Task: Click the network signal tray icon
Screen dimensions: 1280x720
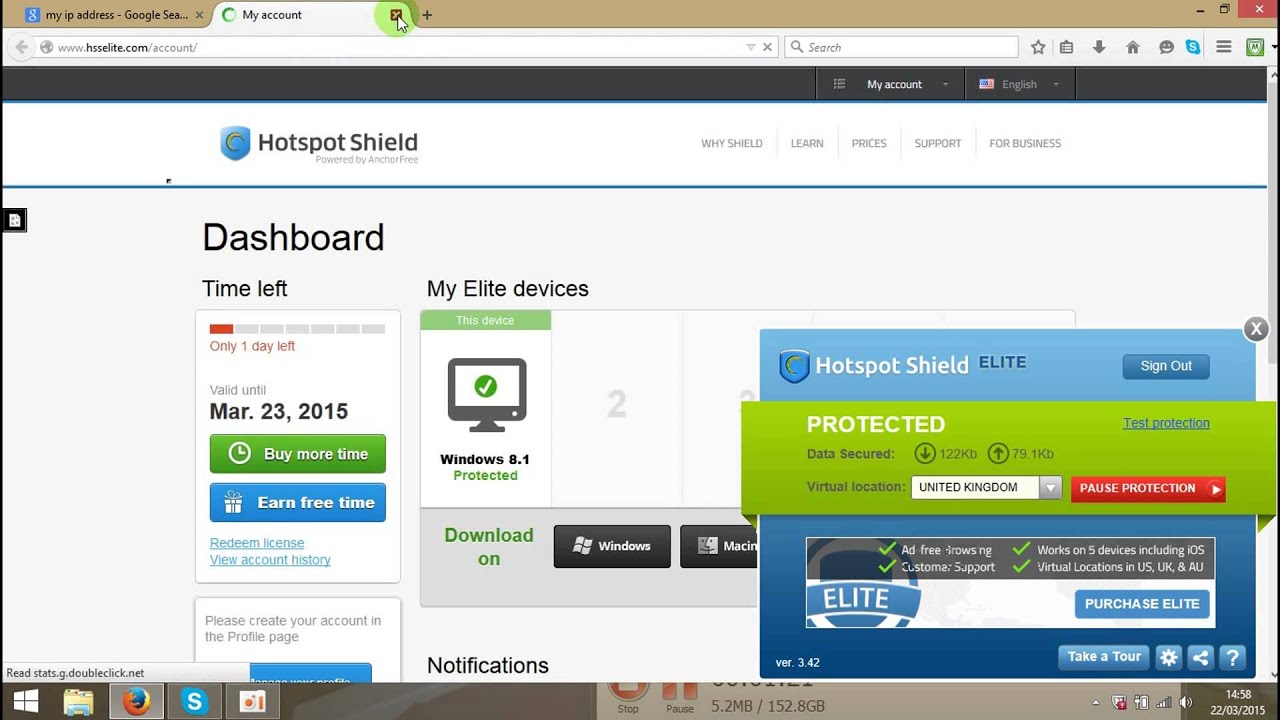Action: [x=1164, y=703]
